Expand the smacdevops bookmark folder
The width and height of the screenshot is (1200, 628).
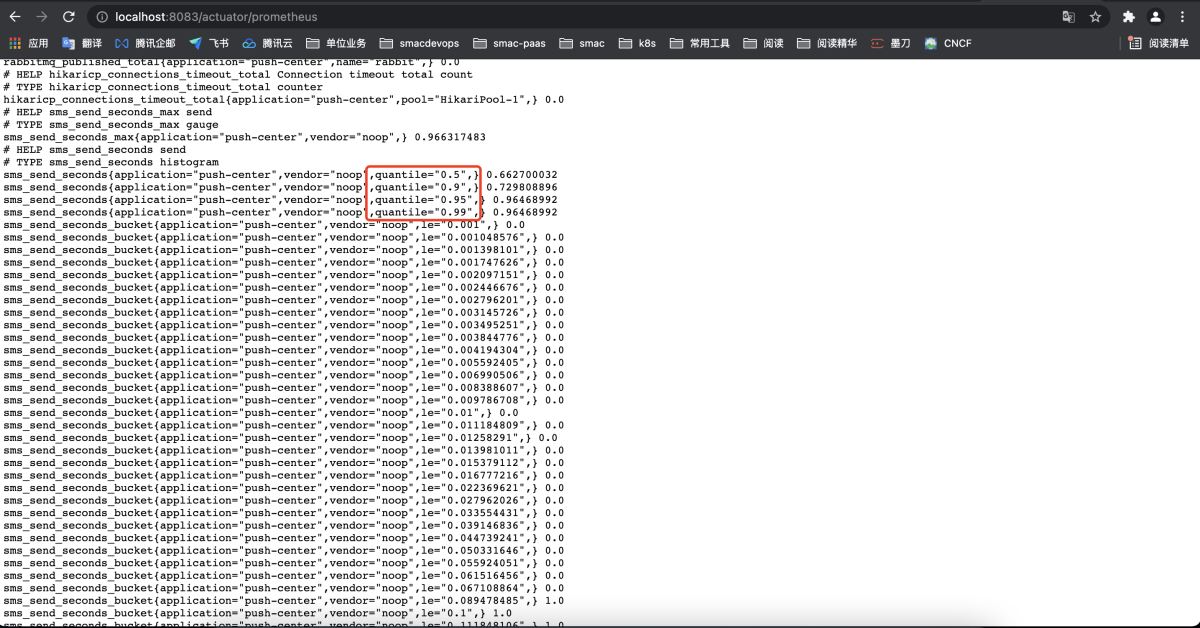pyautogui.click(x=419, y=43)
